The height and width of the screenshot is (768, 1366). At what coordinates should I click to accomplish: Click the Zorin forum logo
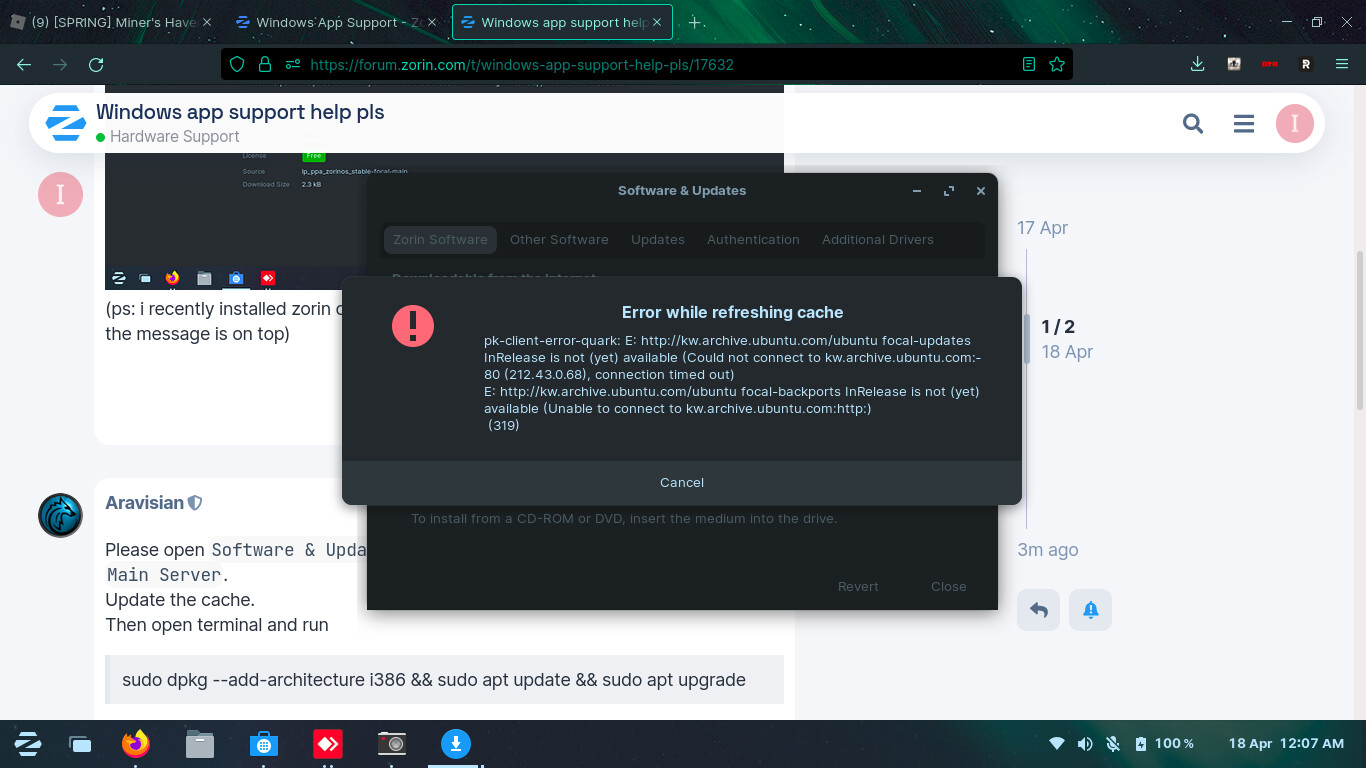point(66,124)
